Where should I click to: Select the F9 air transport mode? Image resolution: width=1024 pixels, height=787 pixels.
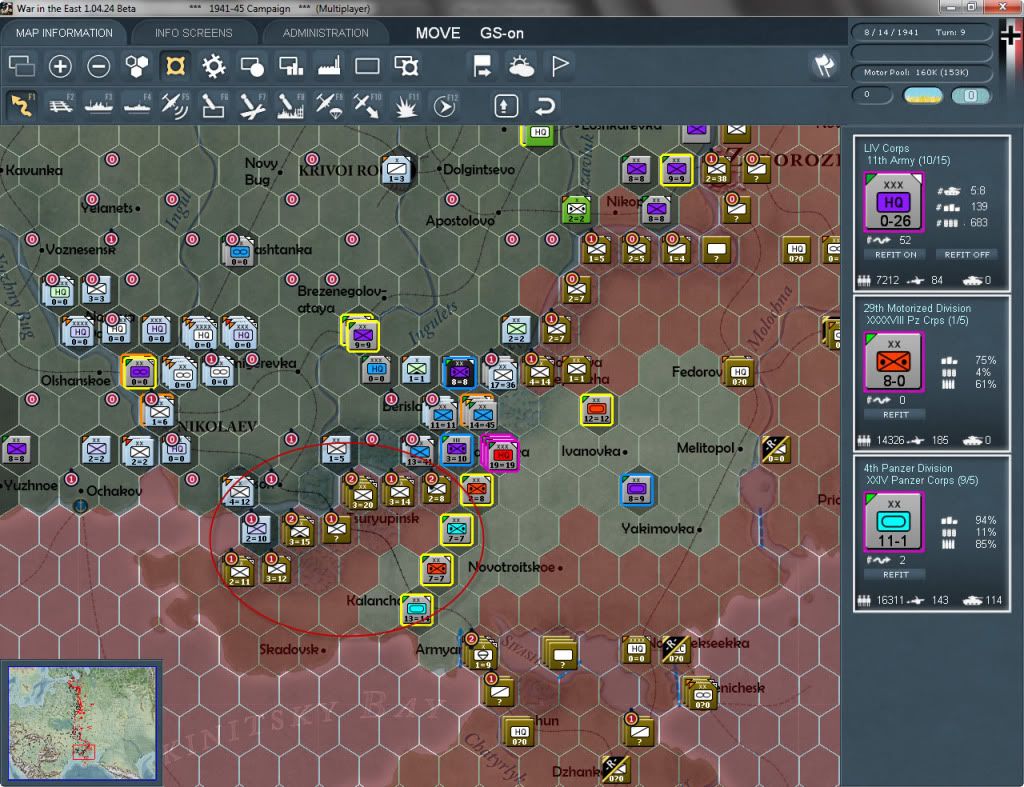click(x=328, y=106)
